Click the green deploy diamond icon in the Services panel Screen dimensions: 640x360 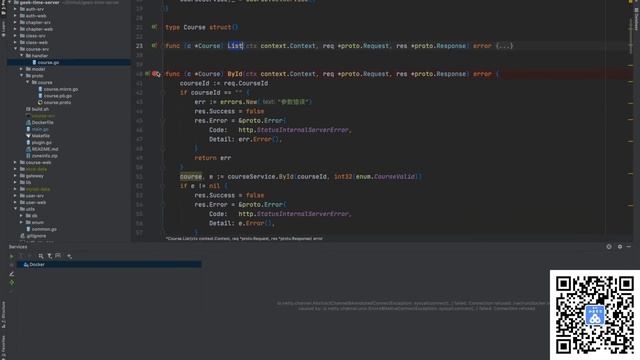pyautogui.click(x=11, y=282)
